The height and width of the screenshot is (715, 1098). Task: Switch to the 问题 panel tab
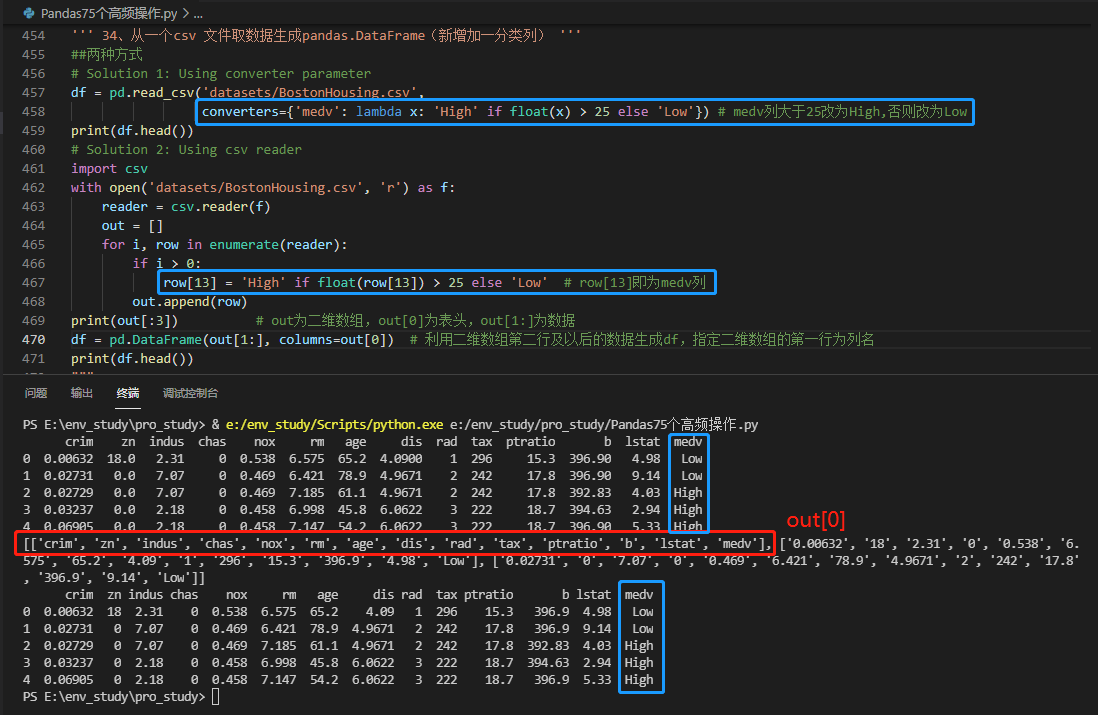[36, 393]
